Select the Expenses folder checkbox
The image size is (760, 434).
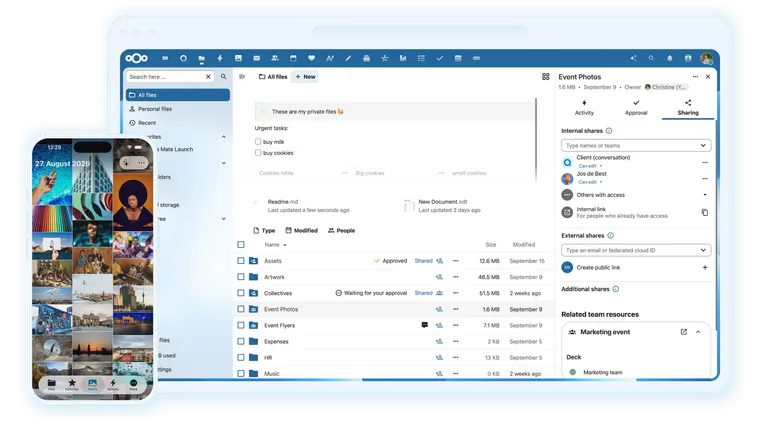tap(241, 341)
